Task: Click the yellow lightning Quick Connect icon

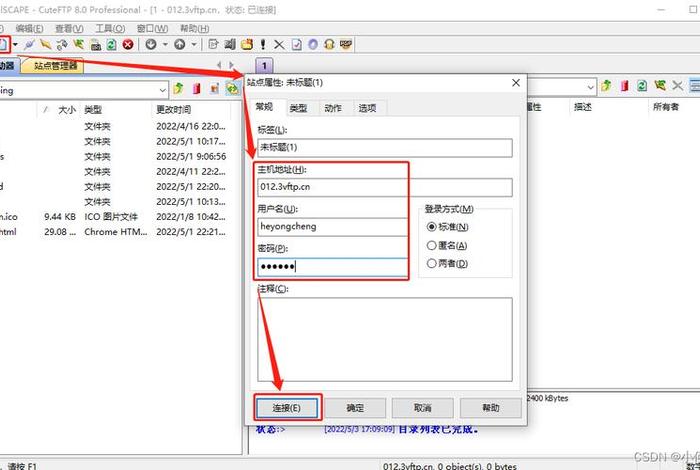Action: pos(46,44)
